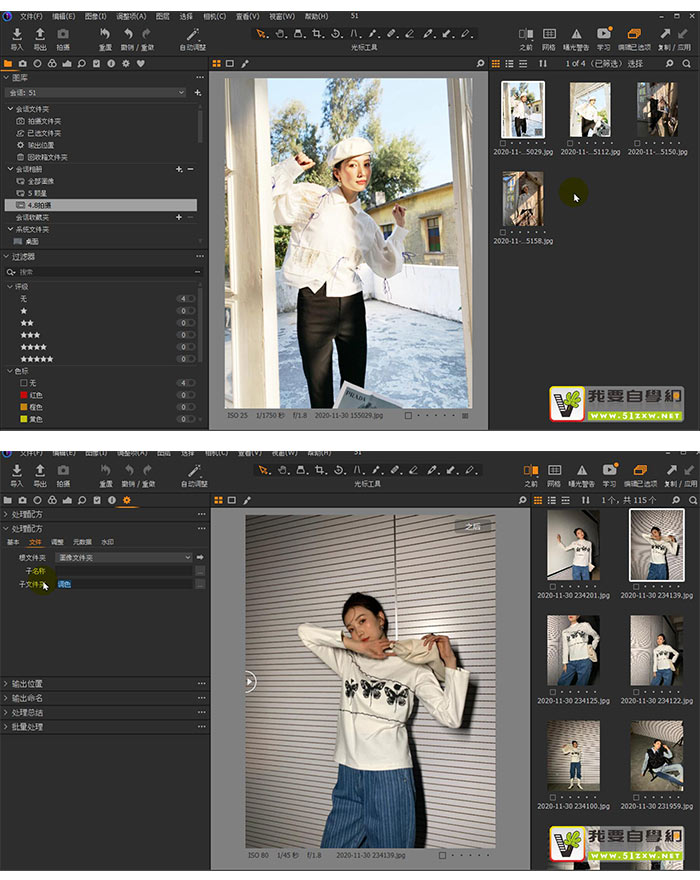
Task: Click 自动调整 magic wand in upper window
Action: 193,34
